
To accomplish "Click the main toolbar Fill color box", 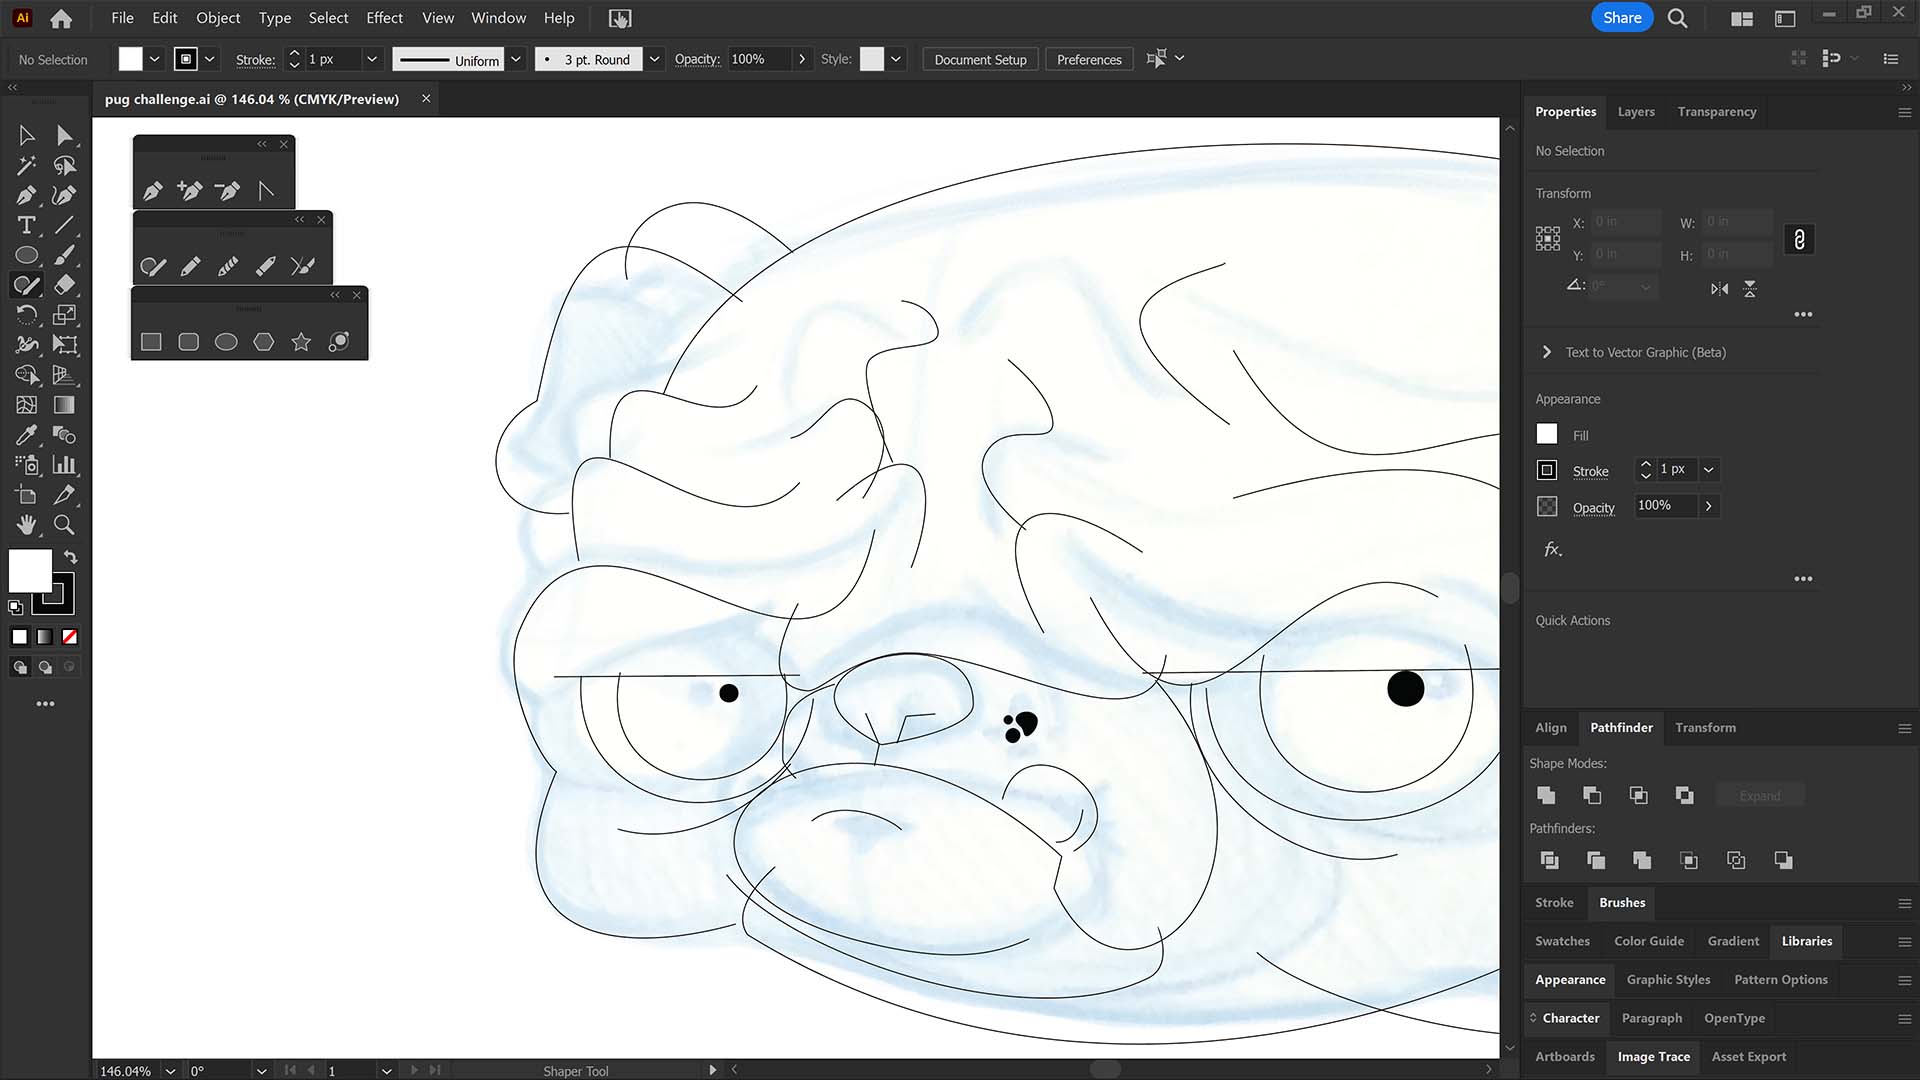I will [30, 571].
